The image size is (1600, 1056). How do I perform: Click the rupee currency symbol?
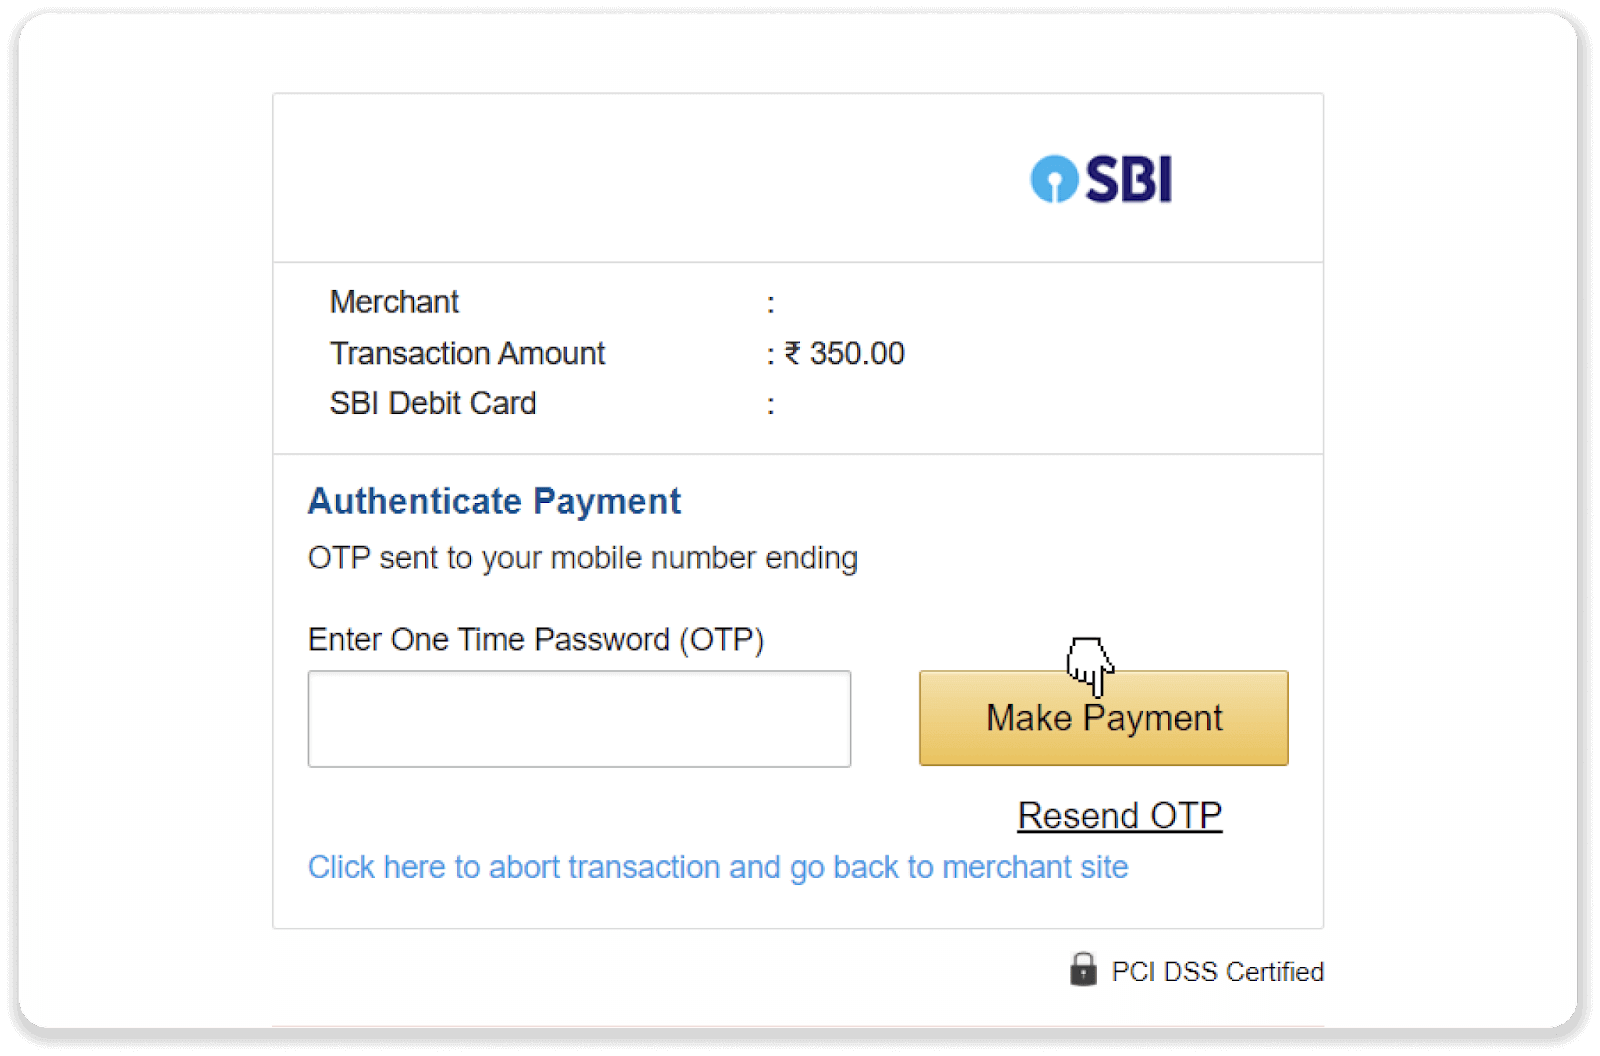pyautogui.click(x=792, y=353)
